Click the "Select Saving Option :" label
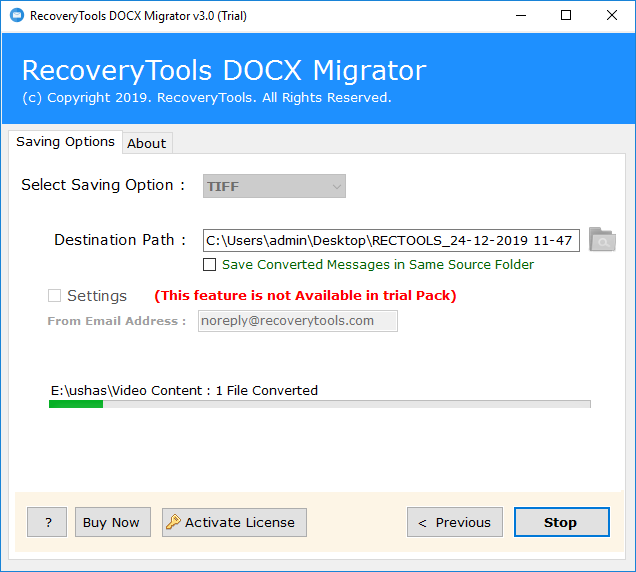 [103, 185]
